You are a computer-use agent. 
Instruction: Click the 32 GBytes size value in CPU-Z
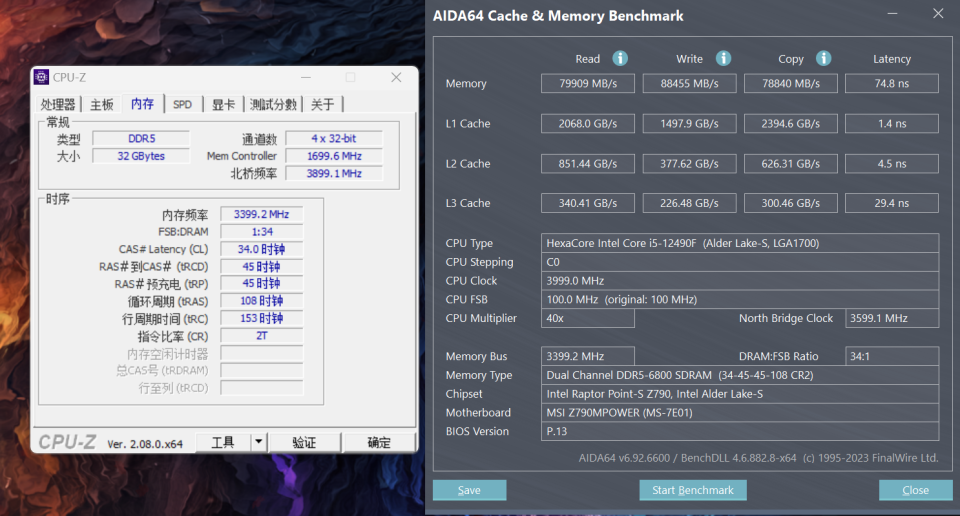141,156
